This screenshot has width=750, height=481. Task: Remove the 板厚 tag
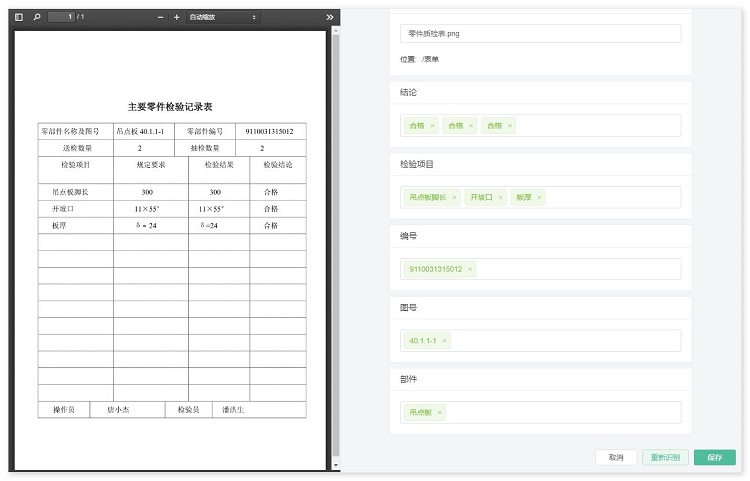click(539, 197)
